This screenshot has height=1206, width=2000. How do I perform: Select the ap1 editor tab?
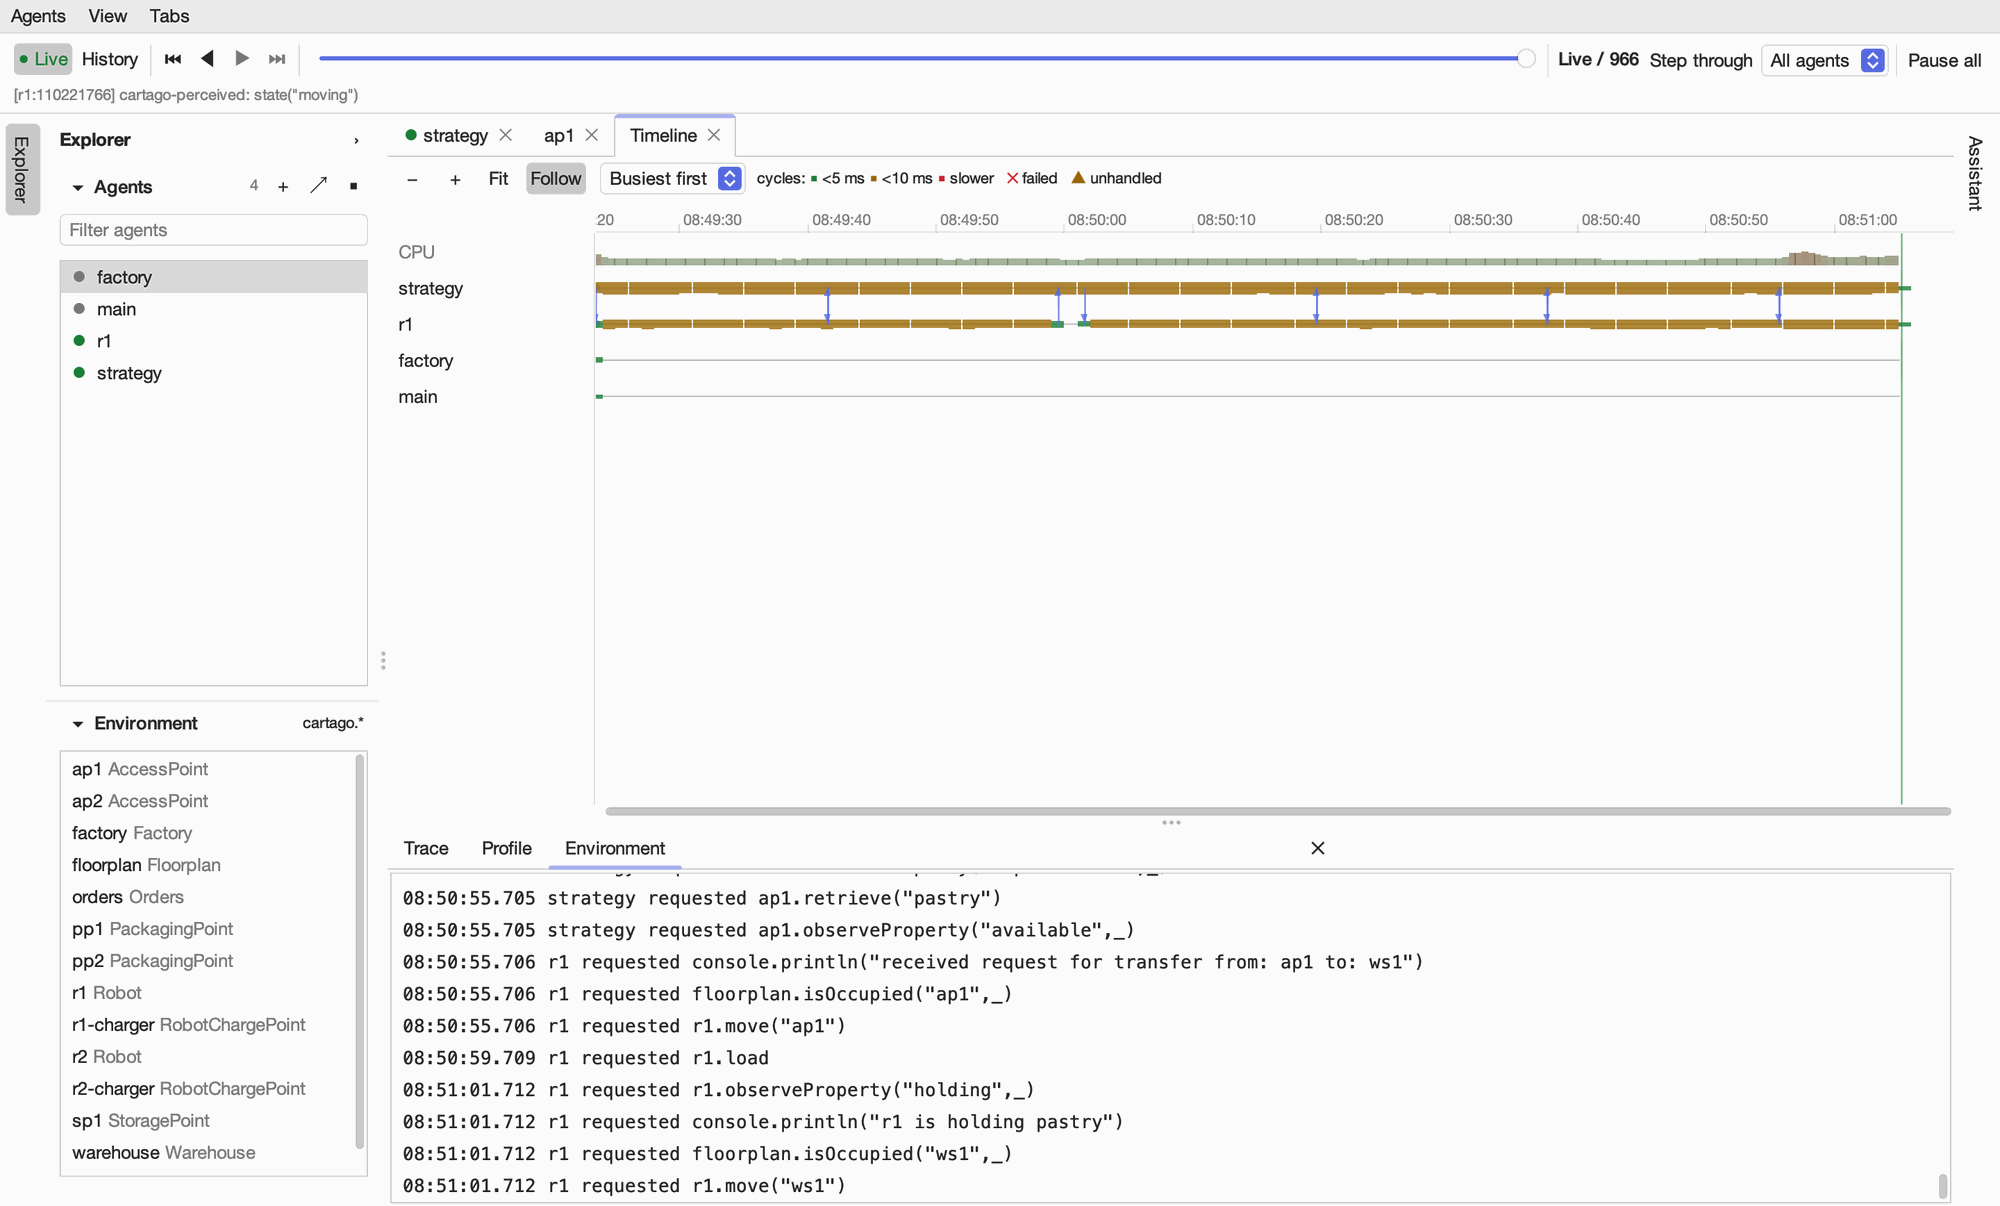point(558,135)
